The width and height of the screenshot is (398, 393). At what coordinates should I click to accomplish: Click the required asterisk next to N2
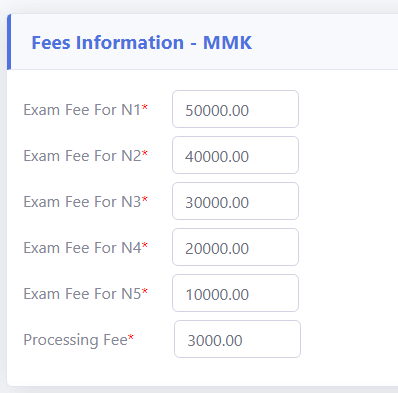click(145, 153)
